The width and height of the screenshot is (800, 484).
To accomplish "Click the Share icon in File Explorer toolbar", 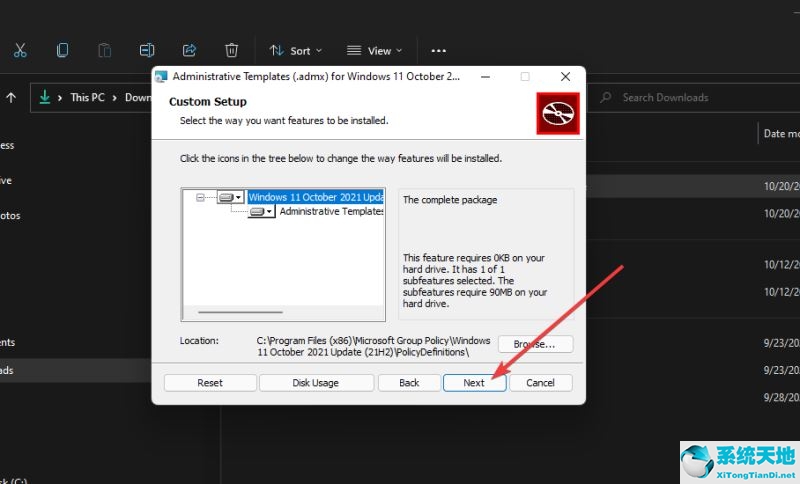I will click(189, 50).
